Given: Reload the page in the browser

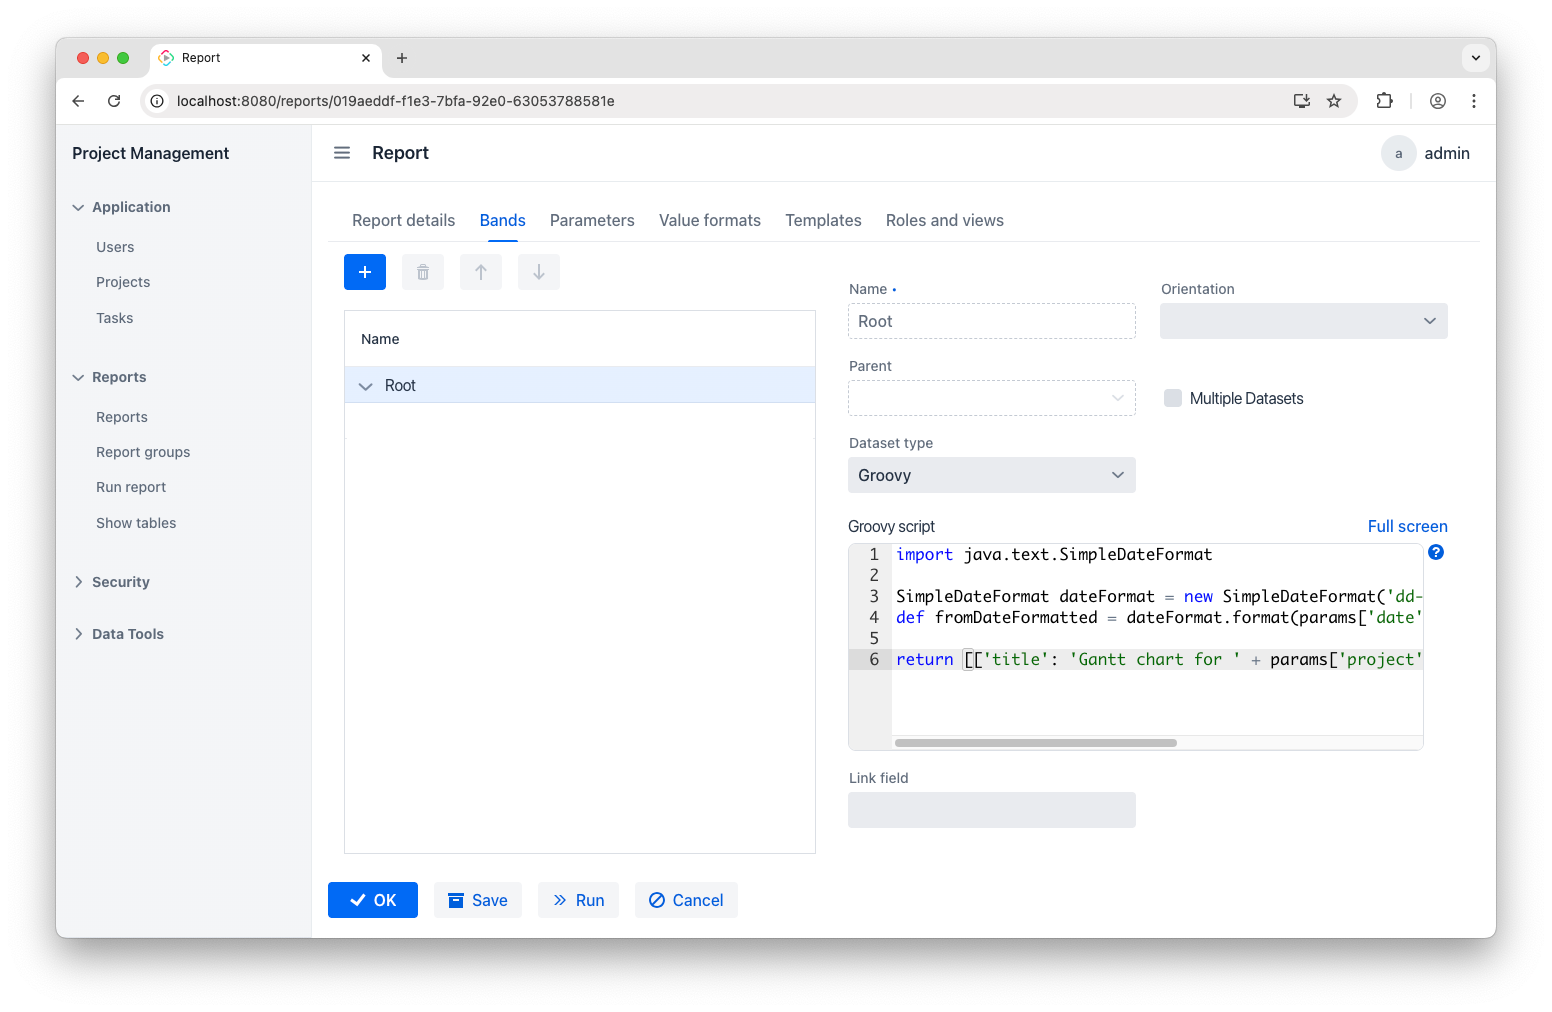Looking at the screenshot, I should point(114,101).
